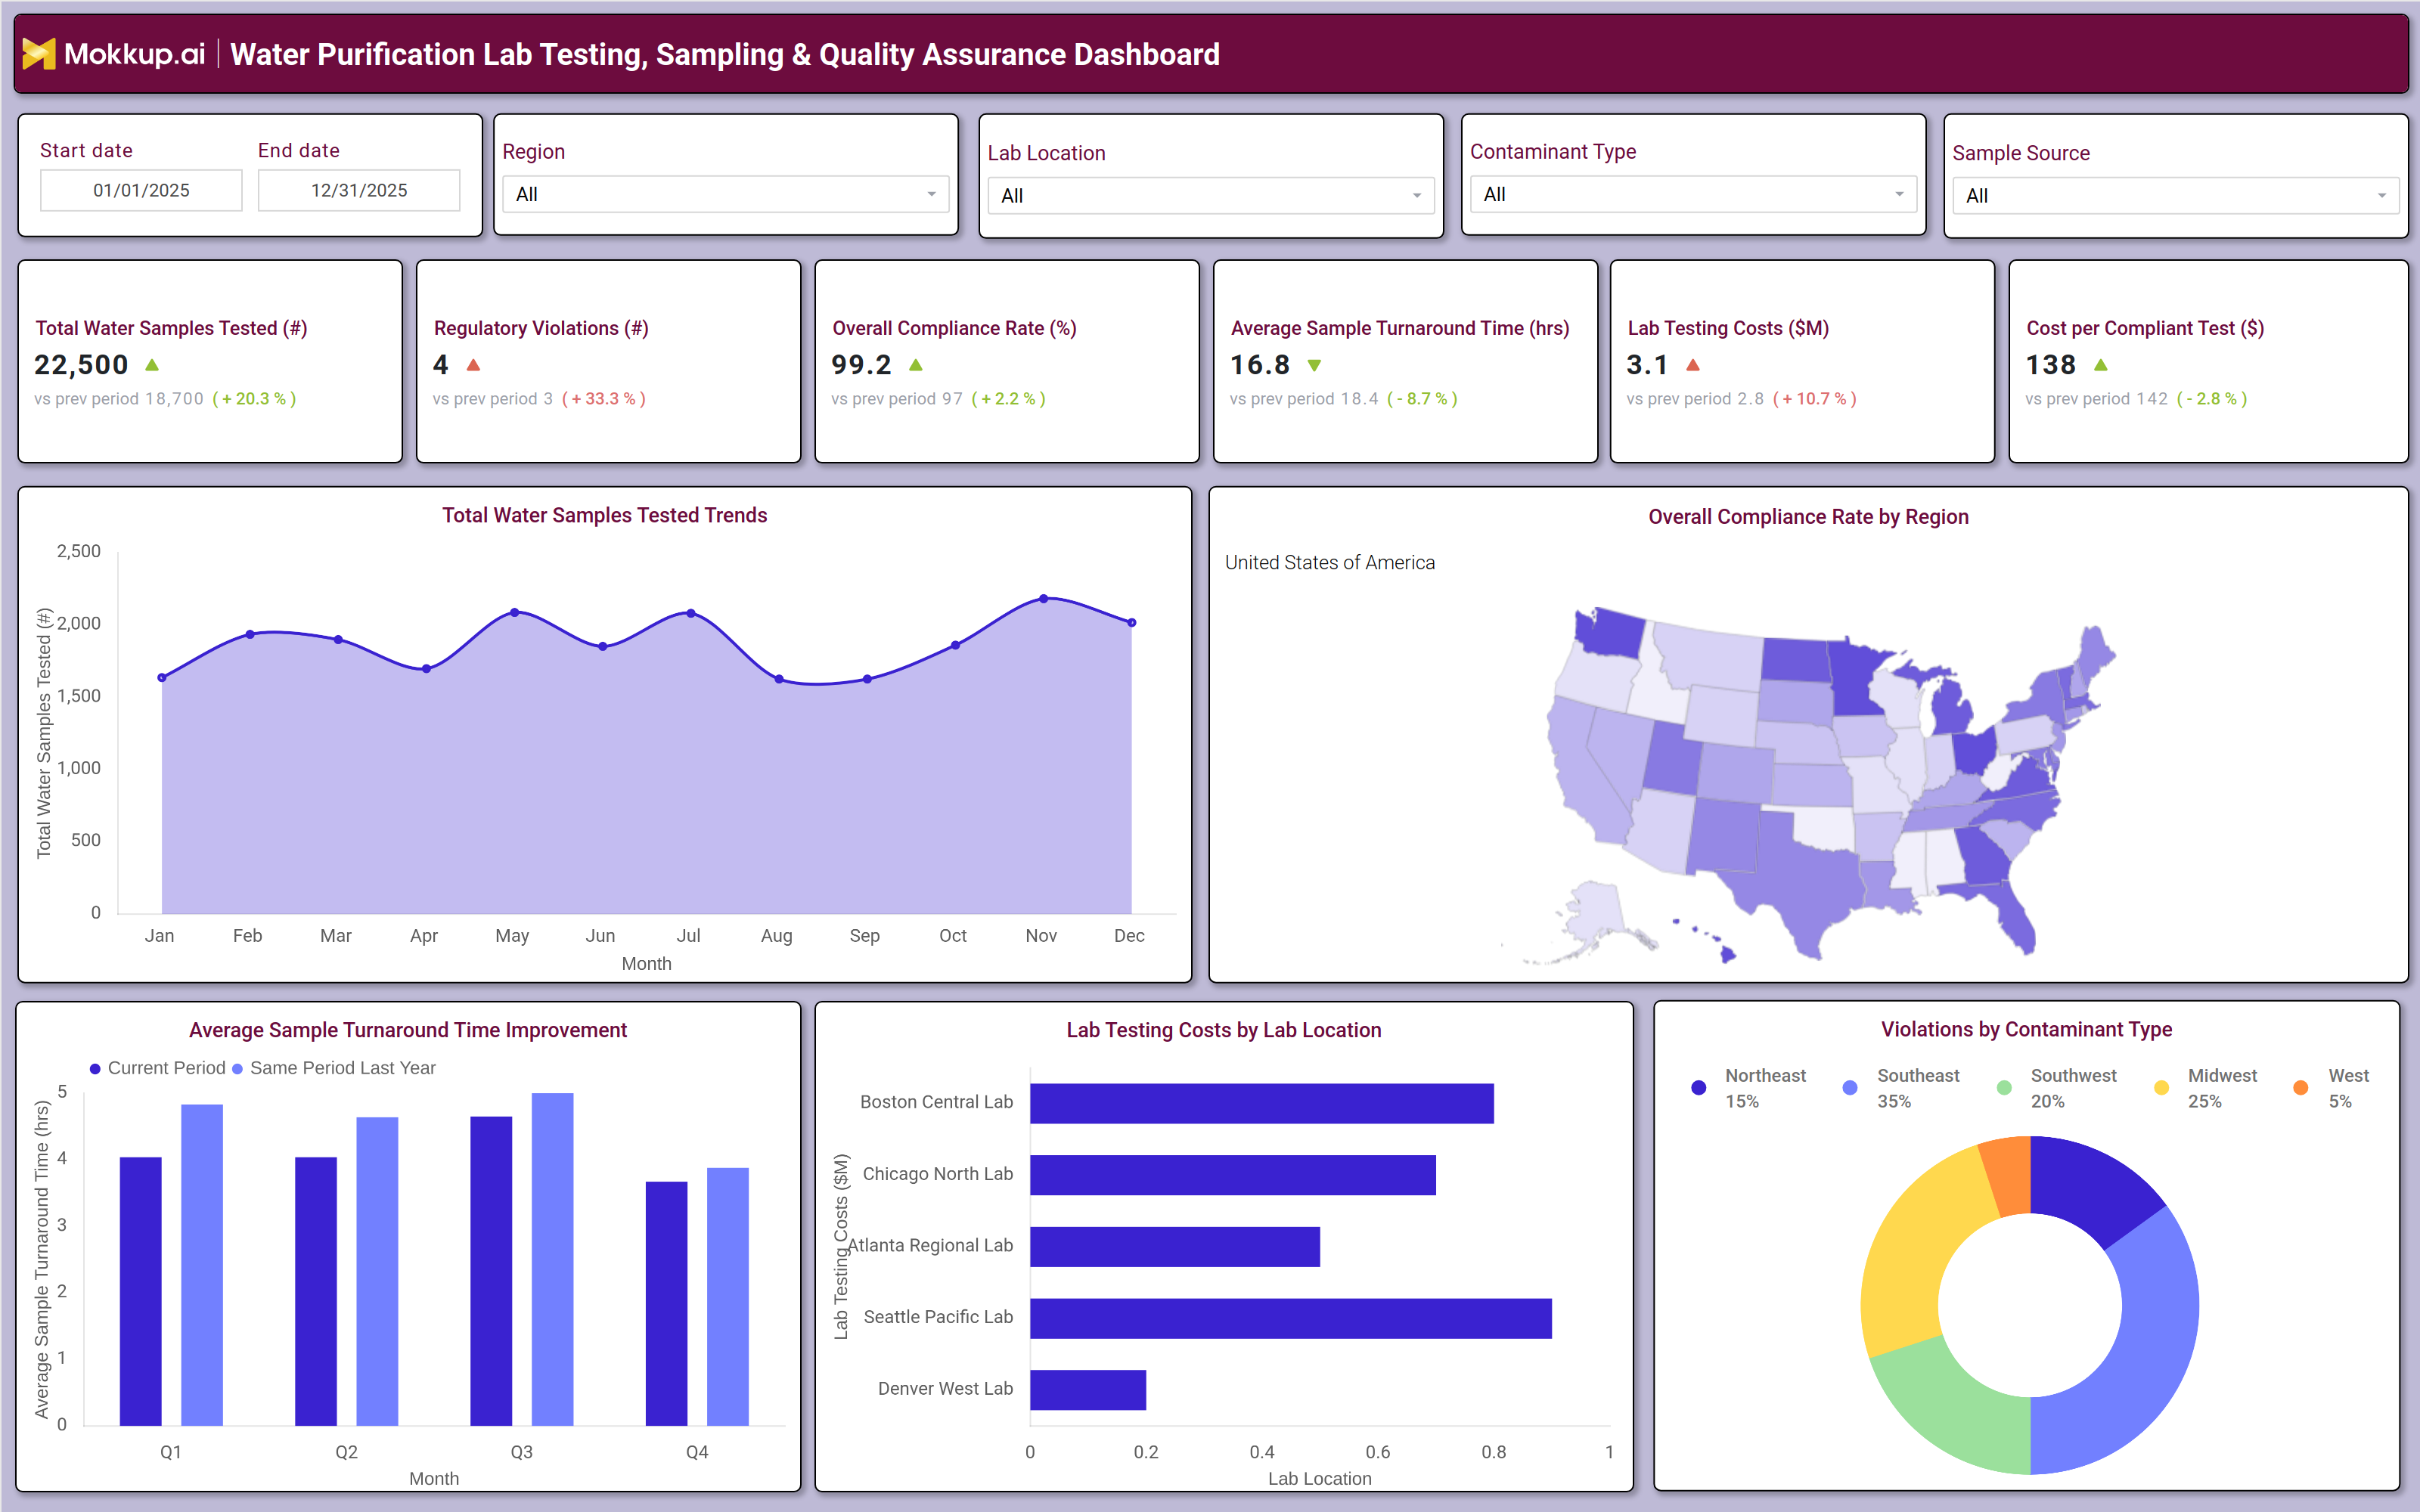Click the green up arrow beside 138
2420x1512 pixels.
[2100, 365]
